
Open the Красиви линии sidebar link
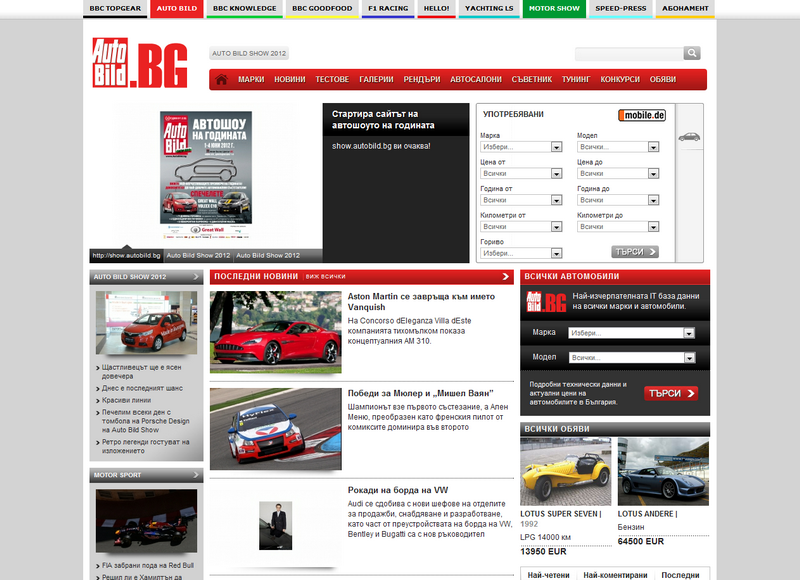(126, 400)
